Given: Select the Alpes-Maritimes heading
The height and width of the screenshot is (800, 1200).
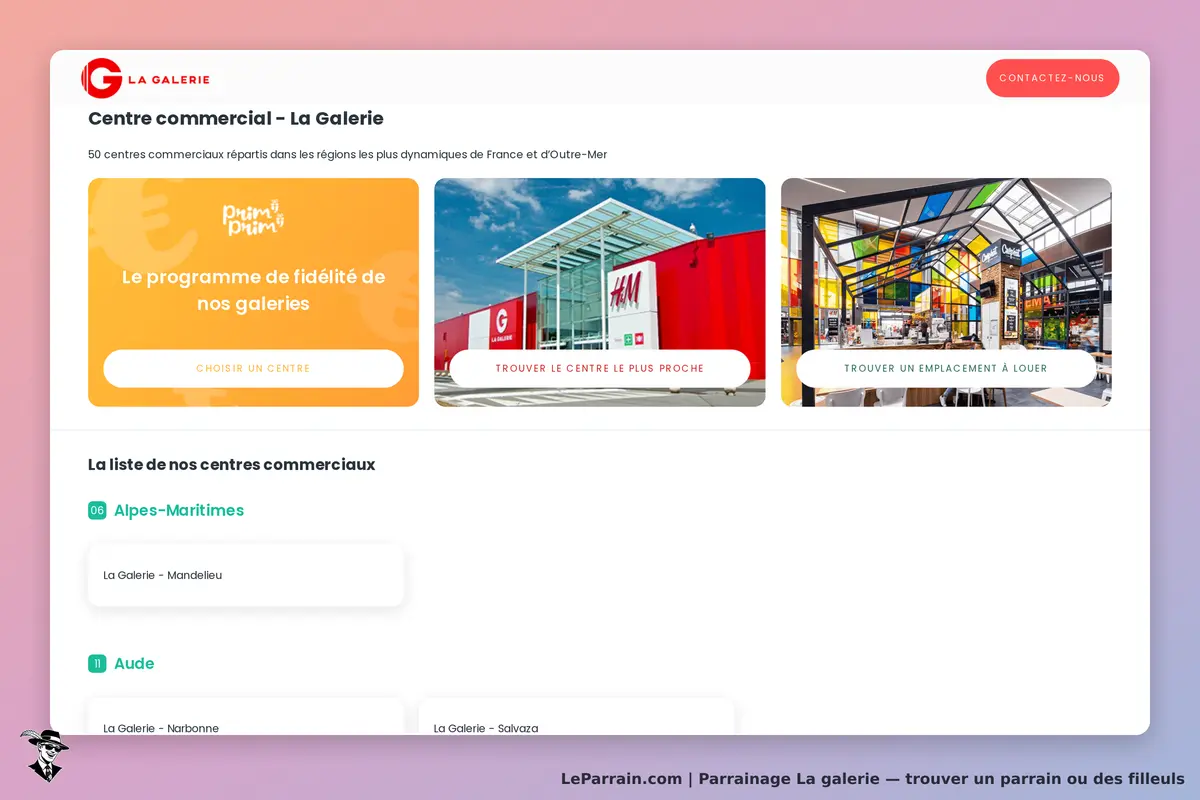Looking at the screenshot, I should pyautogui.click(x=179, y=510).
